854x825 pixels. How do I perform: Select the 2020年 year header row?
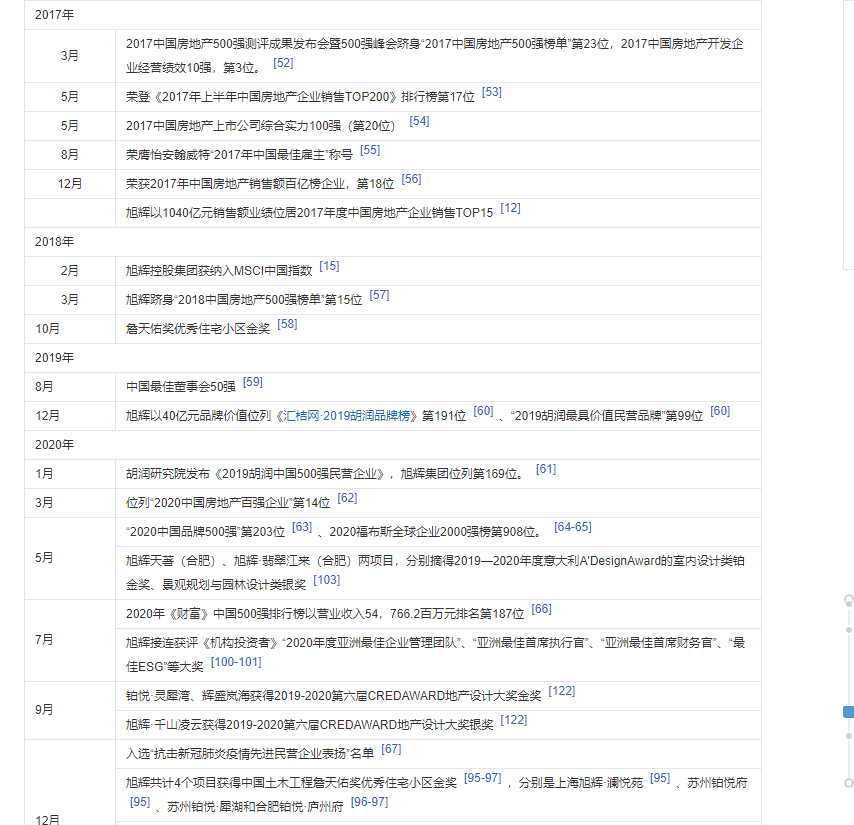pyautogui.click(x=393, y=445)
